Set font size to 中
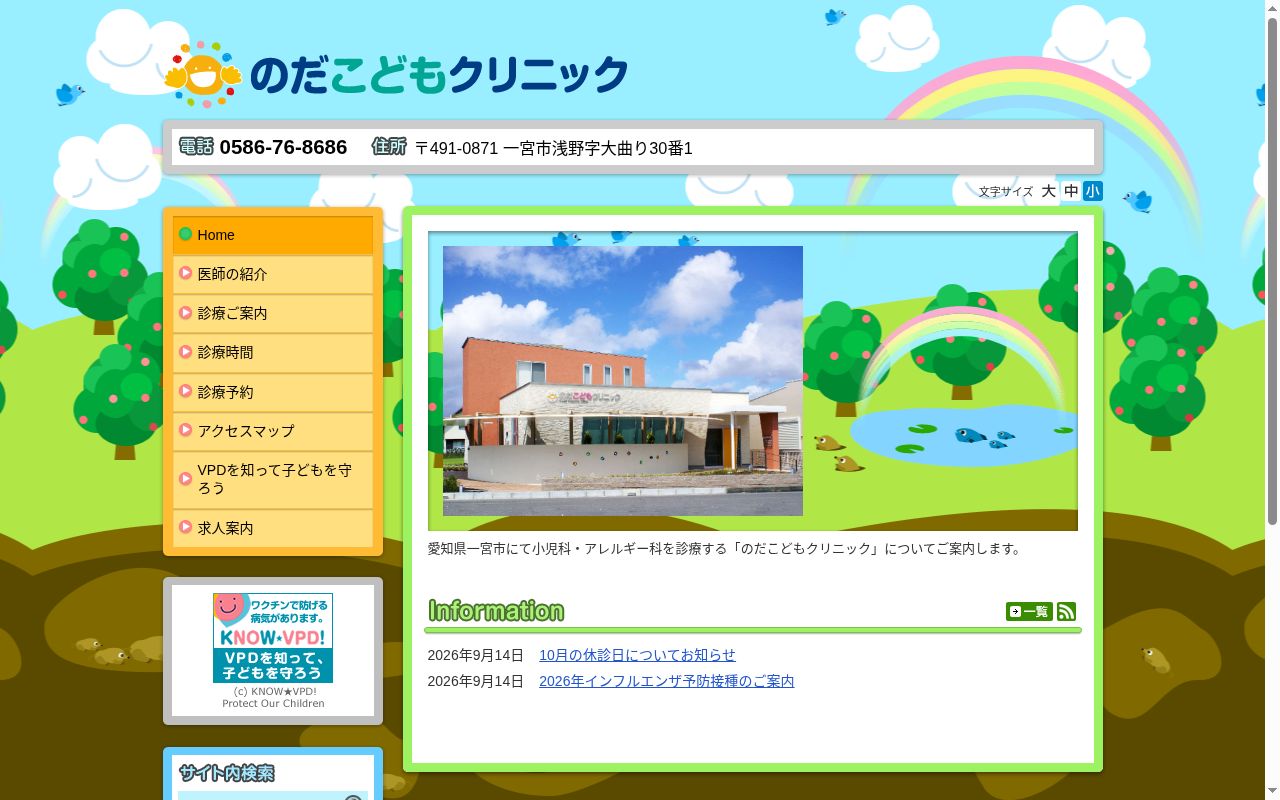Viewport: 1280px width, 800px height. (1071, 191)
